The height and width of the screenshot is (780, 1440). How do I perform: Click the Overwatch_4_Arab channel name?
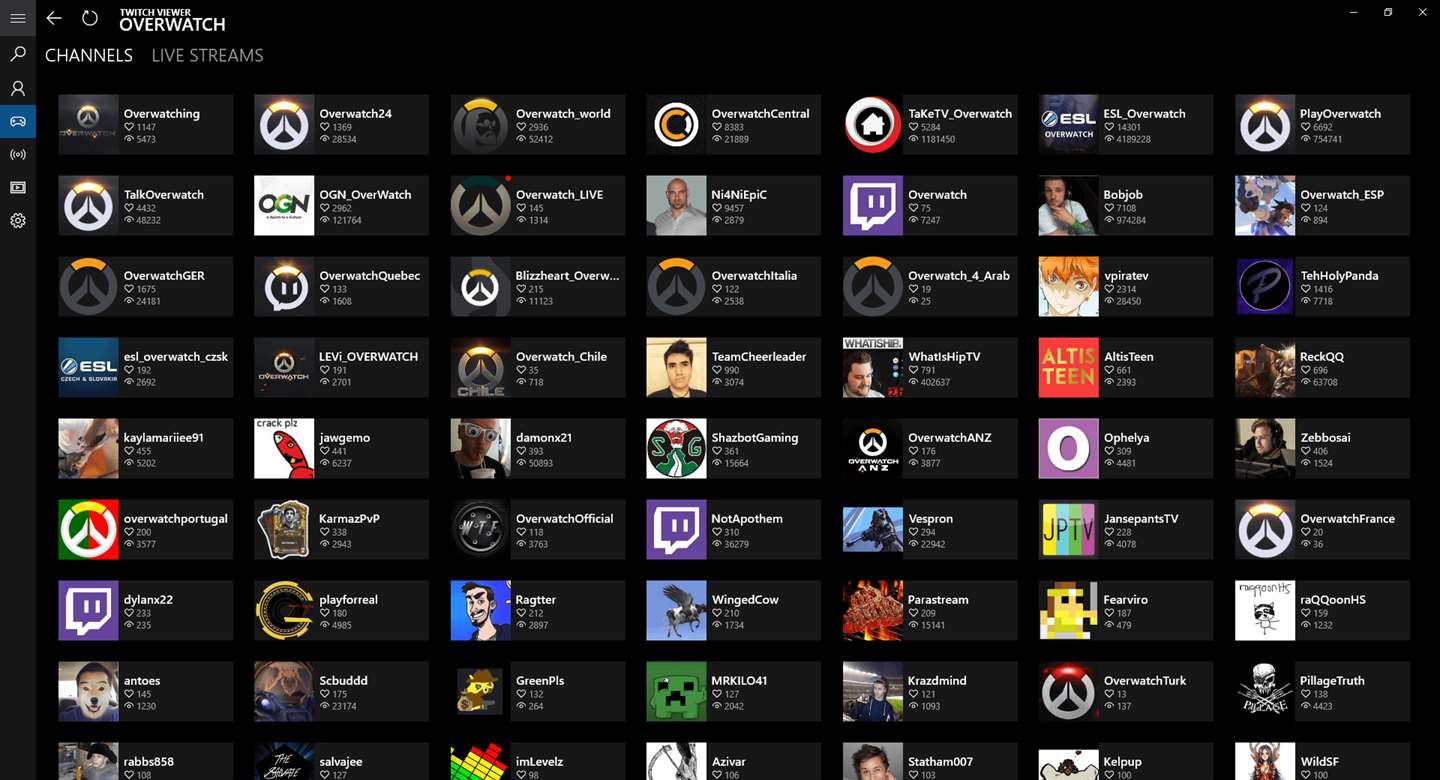coord(959,276)
